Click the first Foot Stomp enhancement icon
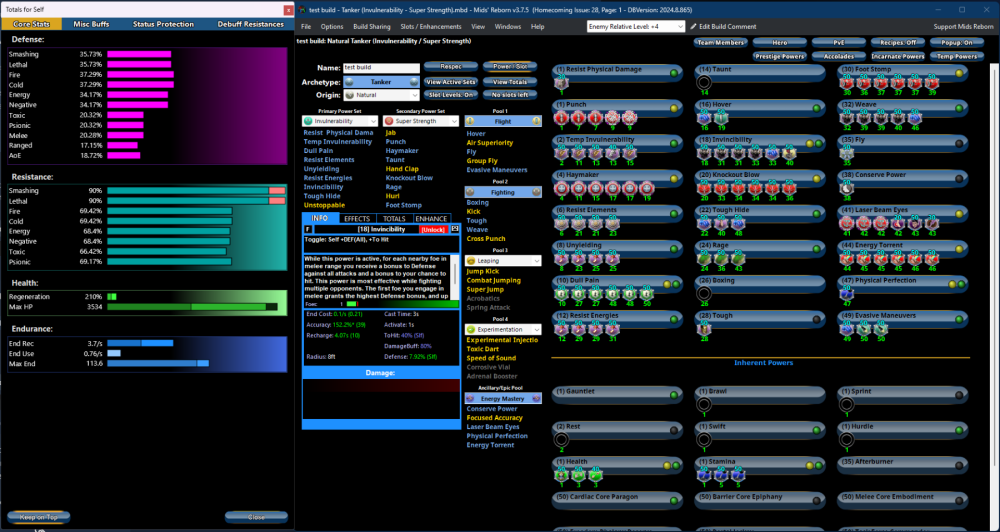1000x532 pixels. 847,82
